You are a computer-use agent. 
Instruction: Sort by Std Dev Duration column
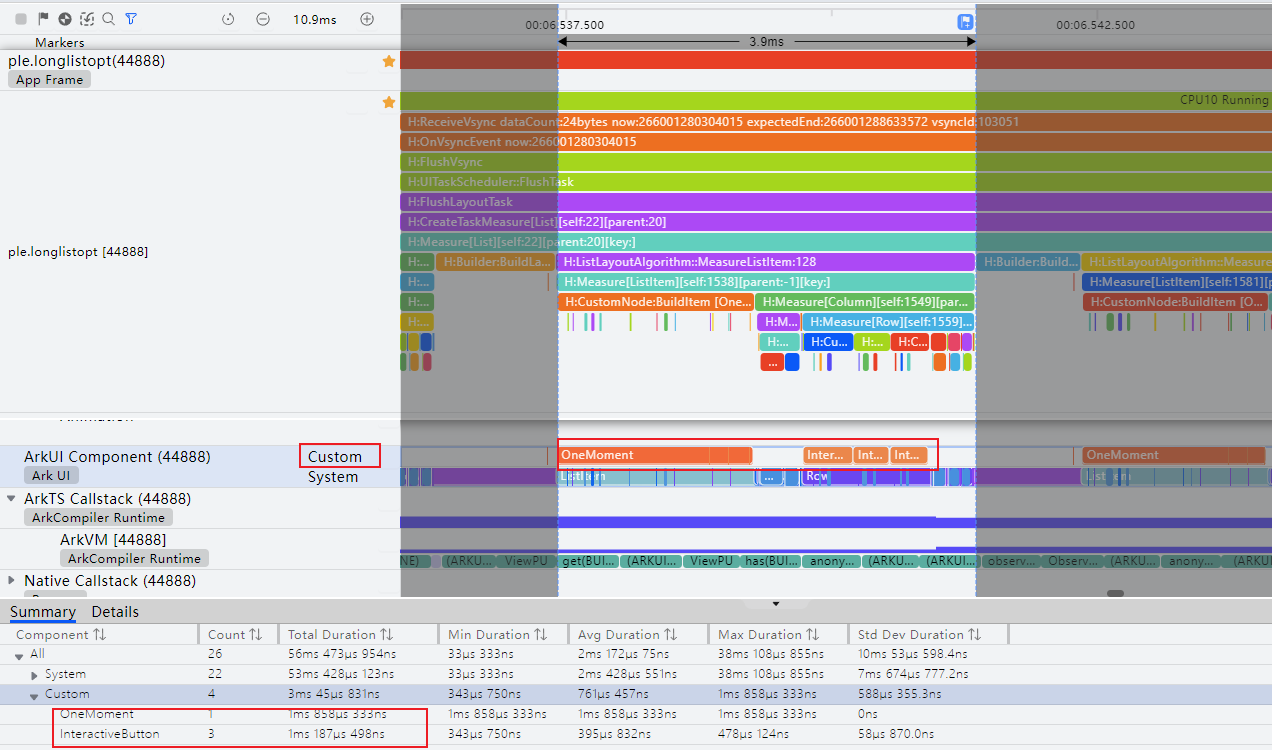[x=920, y=634]
